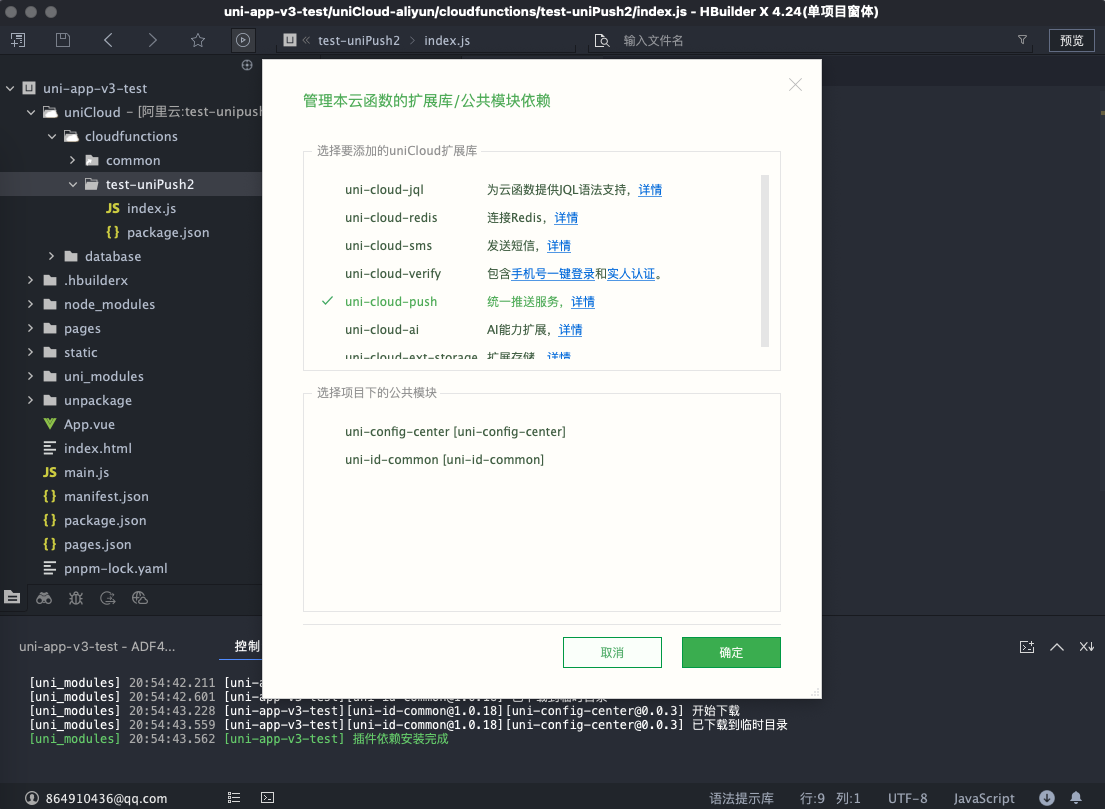1105x809 pixels.
Task: Open the 实人认证 link
Action: click(x=631, y=273)
